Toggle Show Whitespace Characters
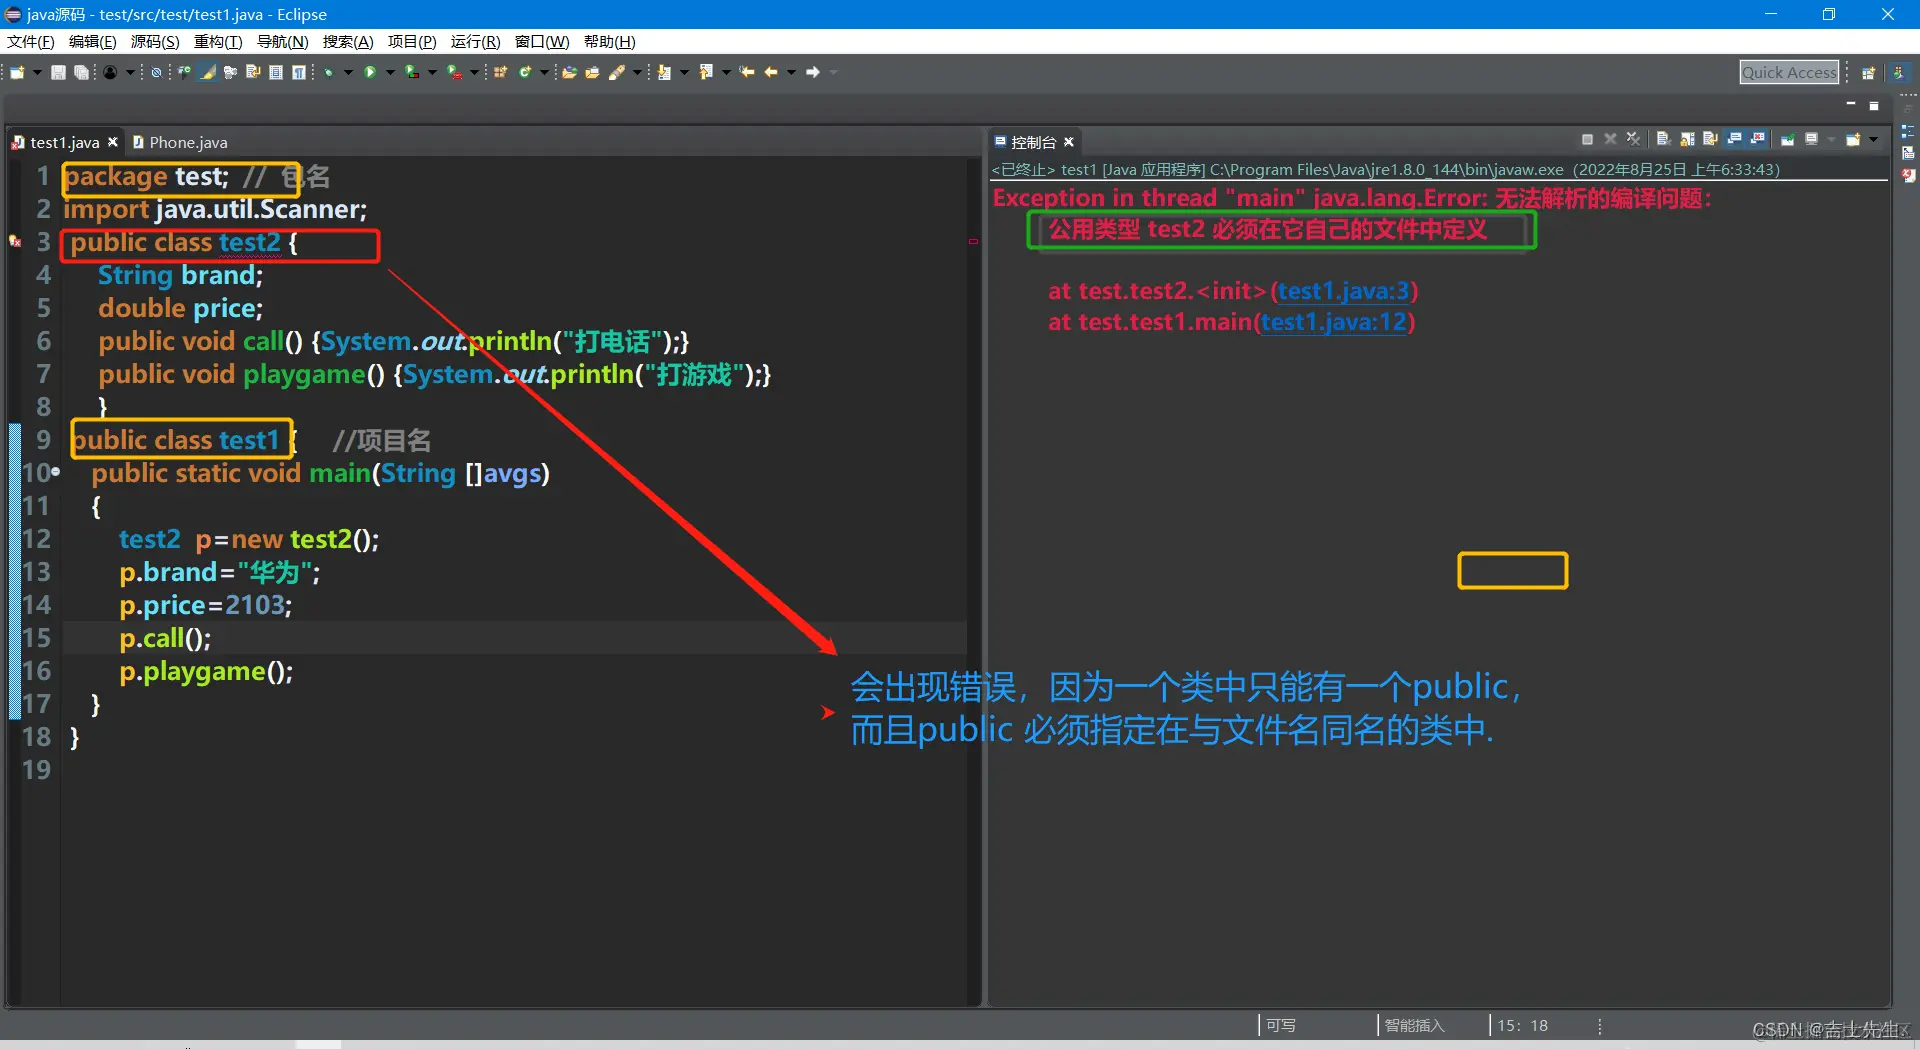 [298, 72]
